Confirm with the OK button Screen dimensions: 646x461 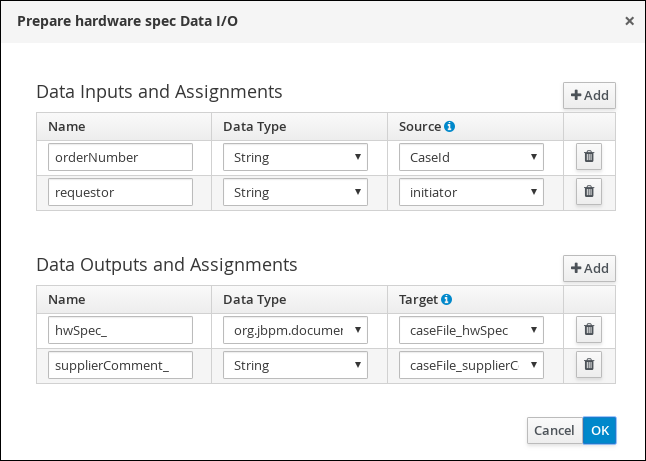point(599,430)
